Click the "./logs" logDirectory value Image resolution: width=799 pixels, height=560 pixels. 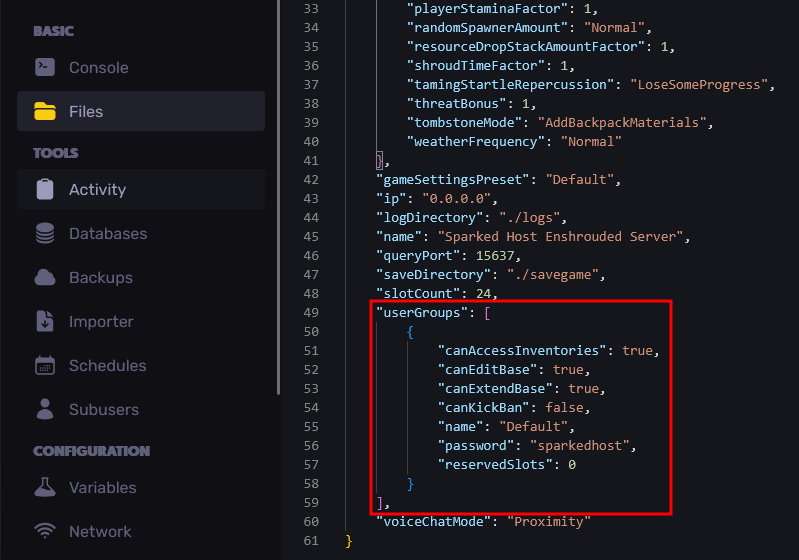click(x=530, y=218)
